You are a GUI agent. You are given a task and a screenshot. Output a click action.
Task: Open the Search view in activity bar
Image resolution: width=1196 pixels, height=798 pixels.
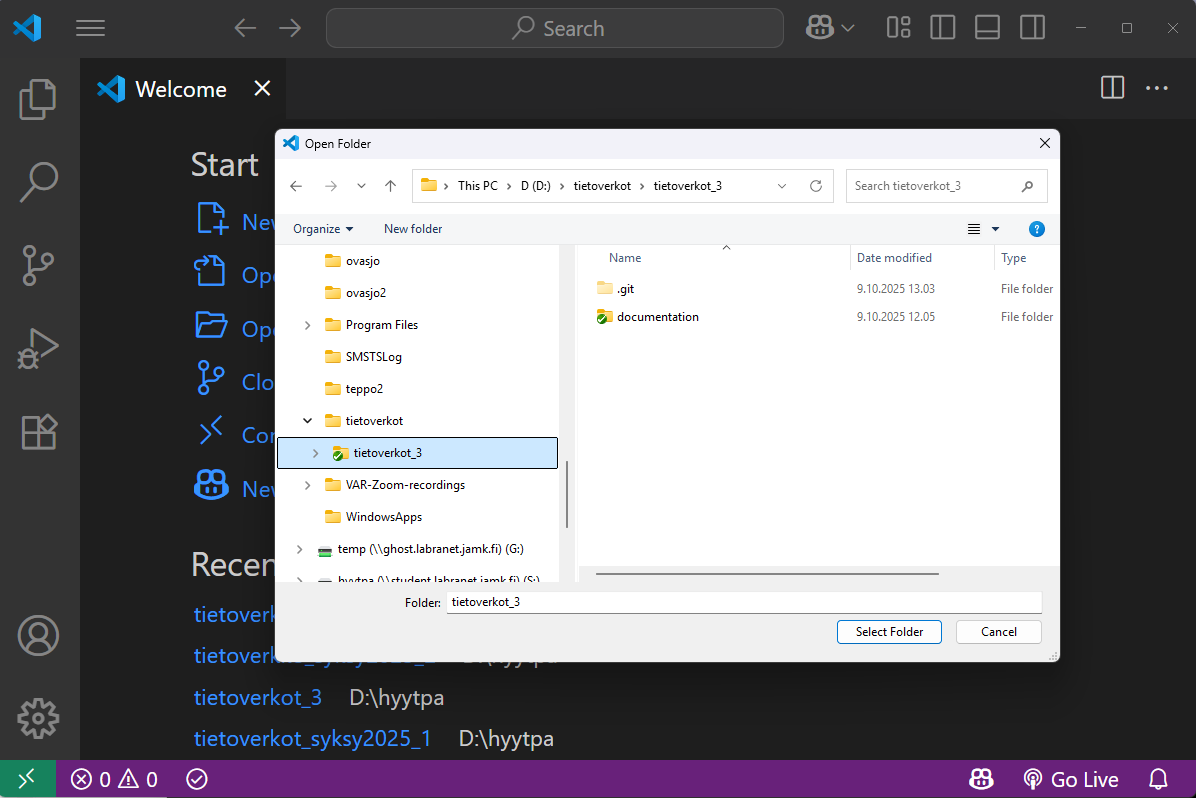38,182
